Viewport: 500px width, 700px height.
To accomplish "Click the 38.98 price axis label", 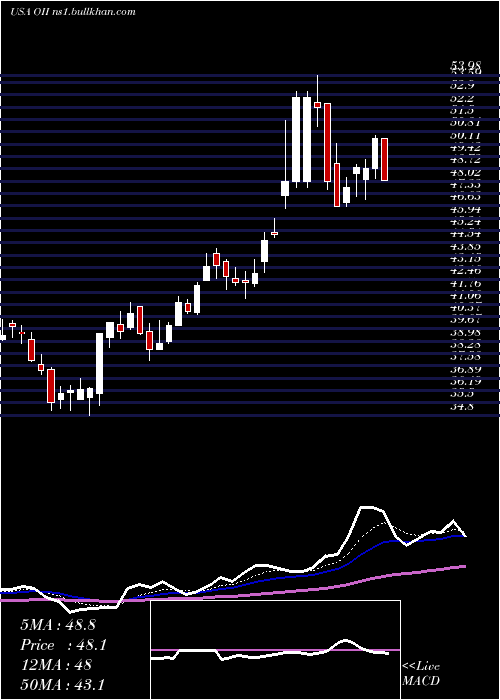I will [465, 333].
